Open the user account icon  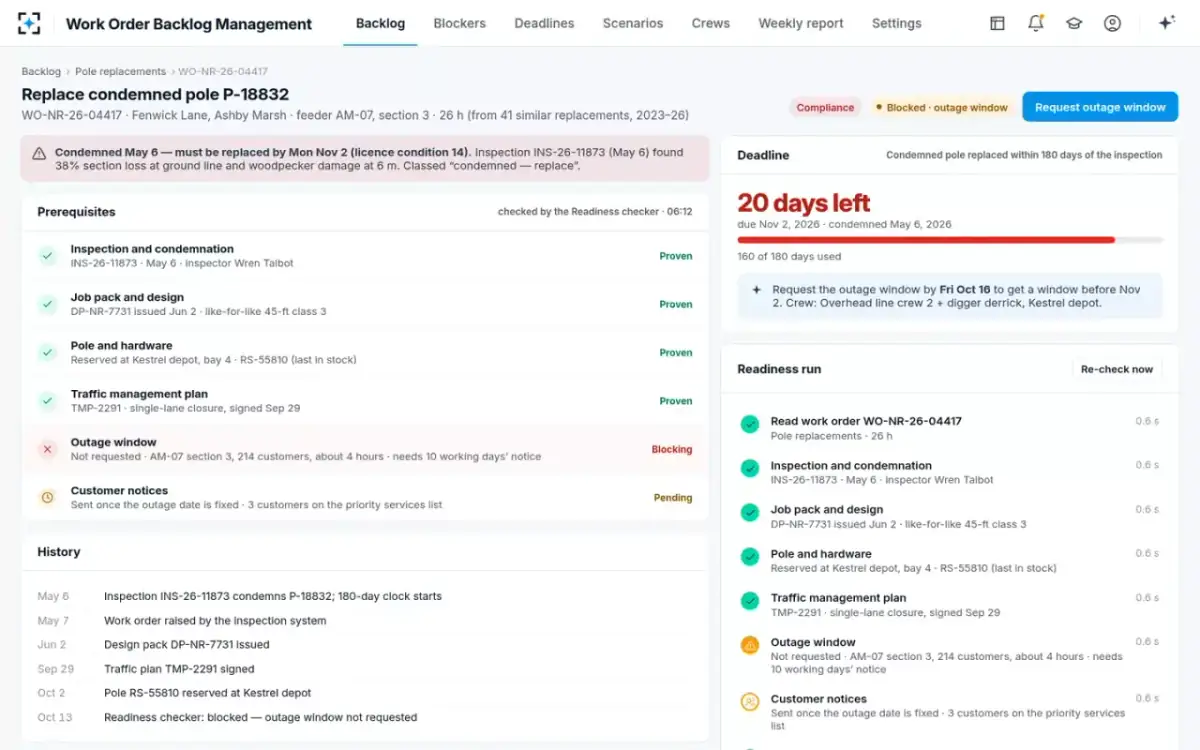point(1112,23)
